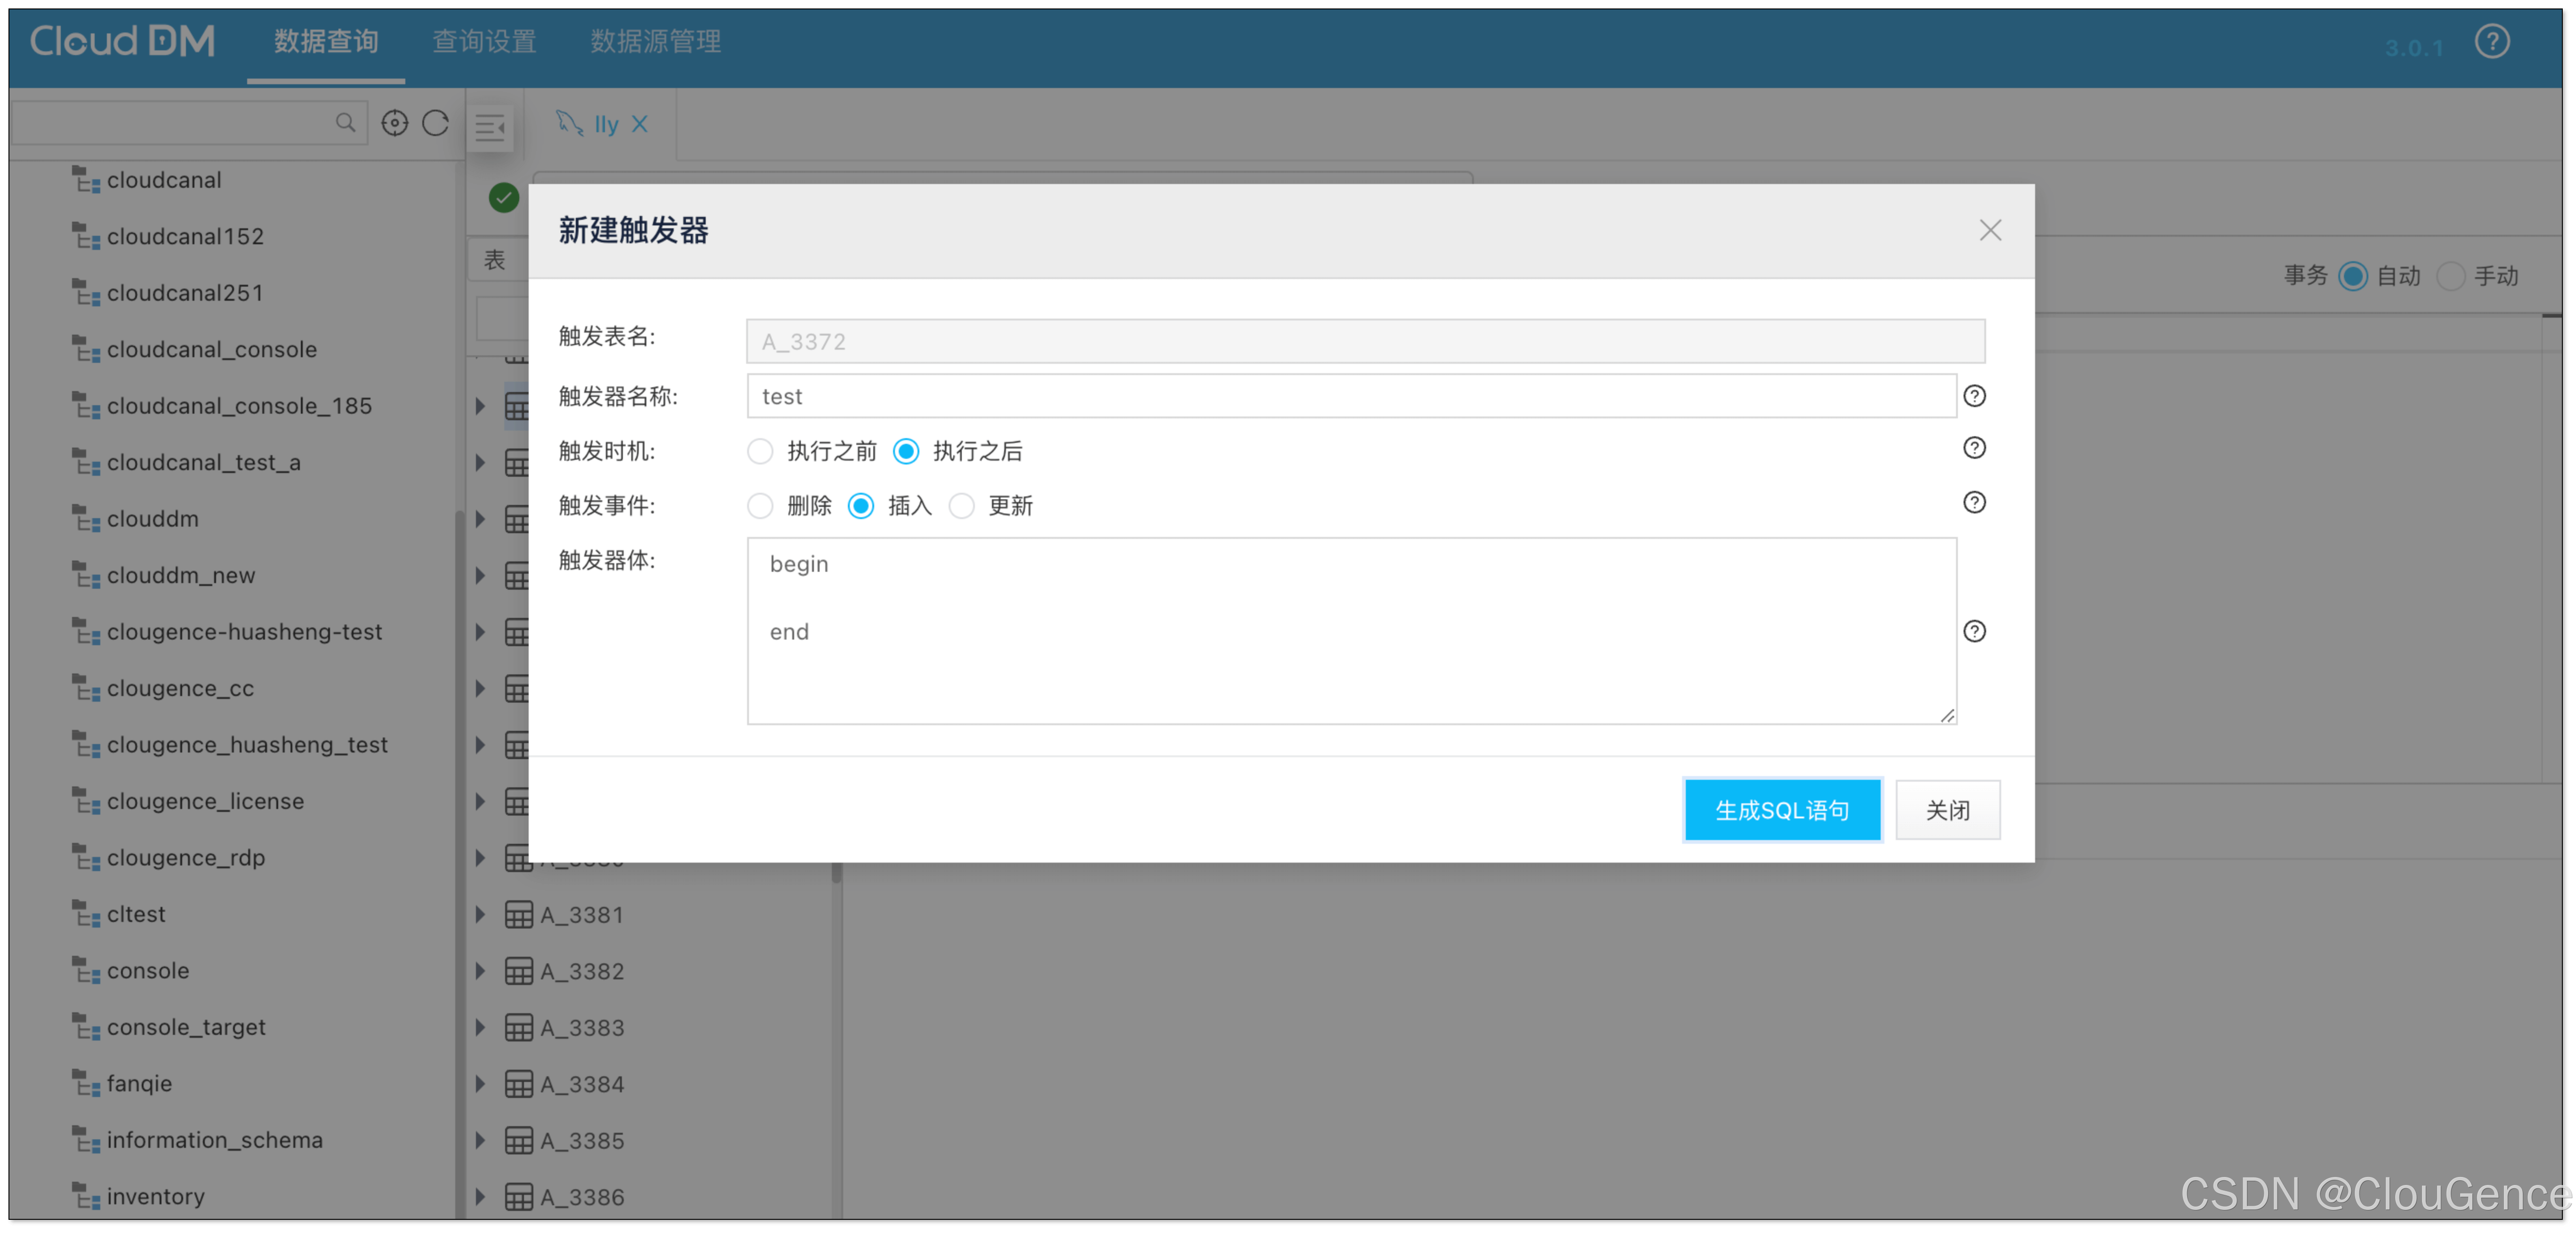Screen dimensions: 2576x1233
Task: Select the 执行之前 radio option
Action: click(760, 452)
